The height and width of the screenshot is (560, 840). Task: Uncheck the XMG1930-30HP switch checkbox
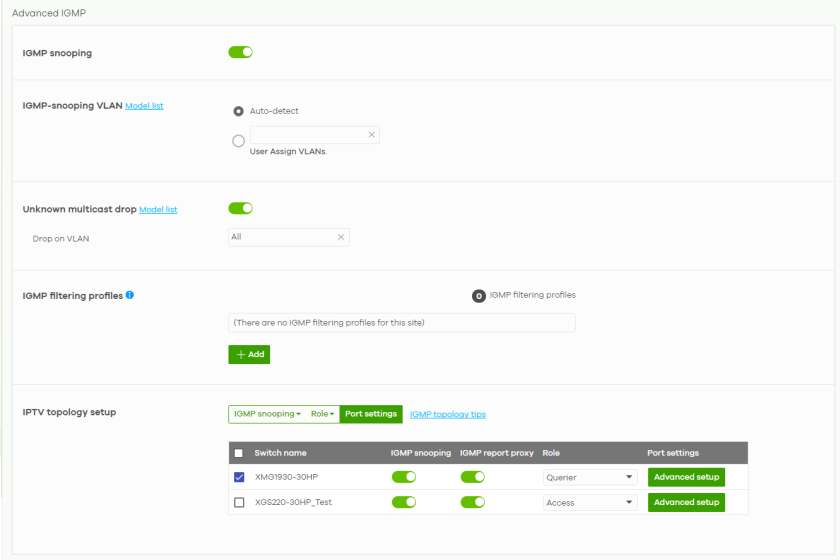(x=239, y=477)
